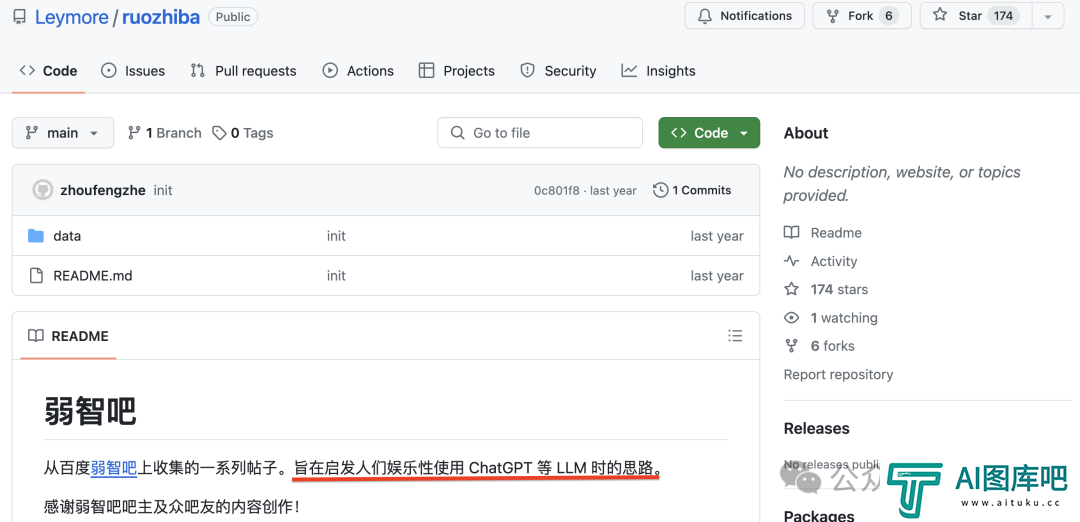This screenshot has height=522, width=1080.
Task: Click the table icon on Projects tab
Action: tap(426, 71)
